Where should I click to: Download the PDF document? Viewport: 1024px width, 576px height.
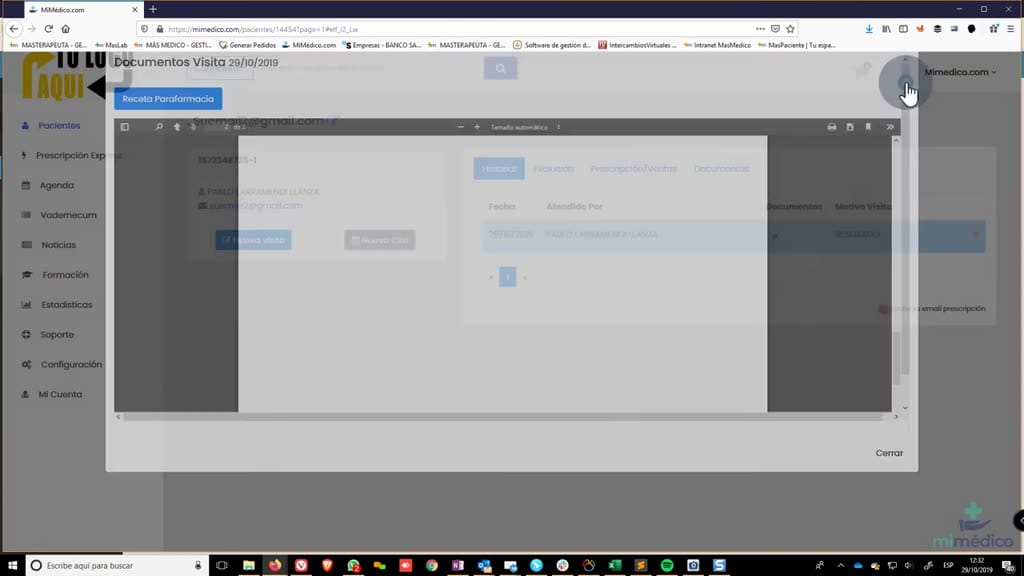850,127
